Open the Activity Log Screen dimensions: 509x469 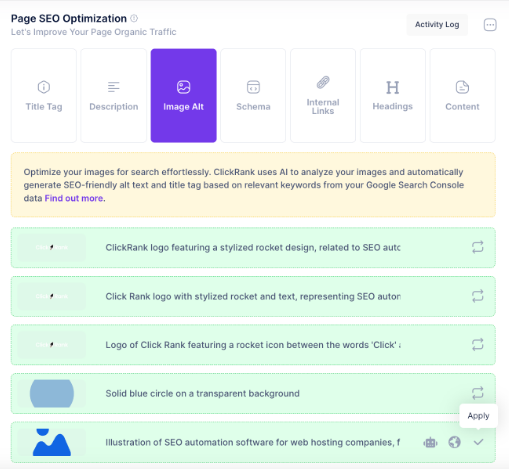tap(437, 24)
